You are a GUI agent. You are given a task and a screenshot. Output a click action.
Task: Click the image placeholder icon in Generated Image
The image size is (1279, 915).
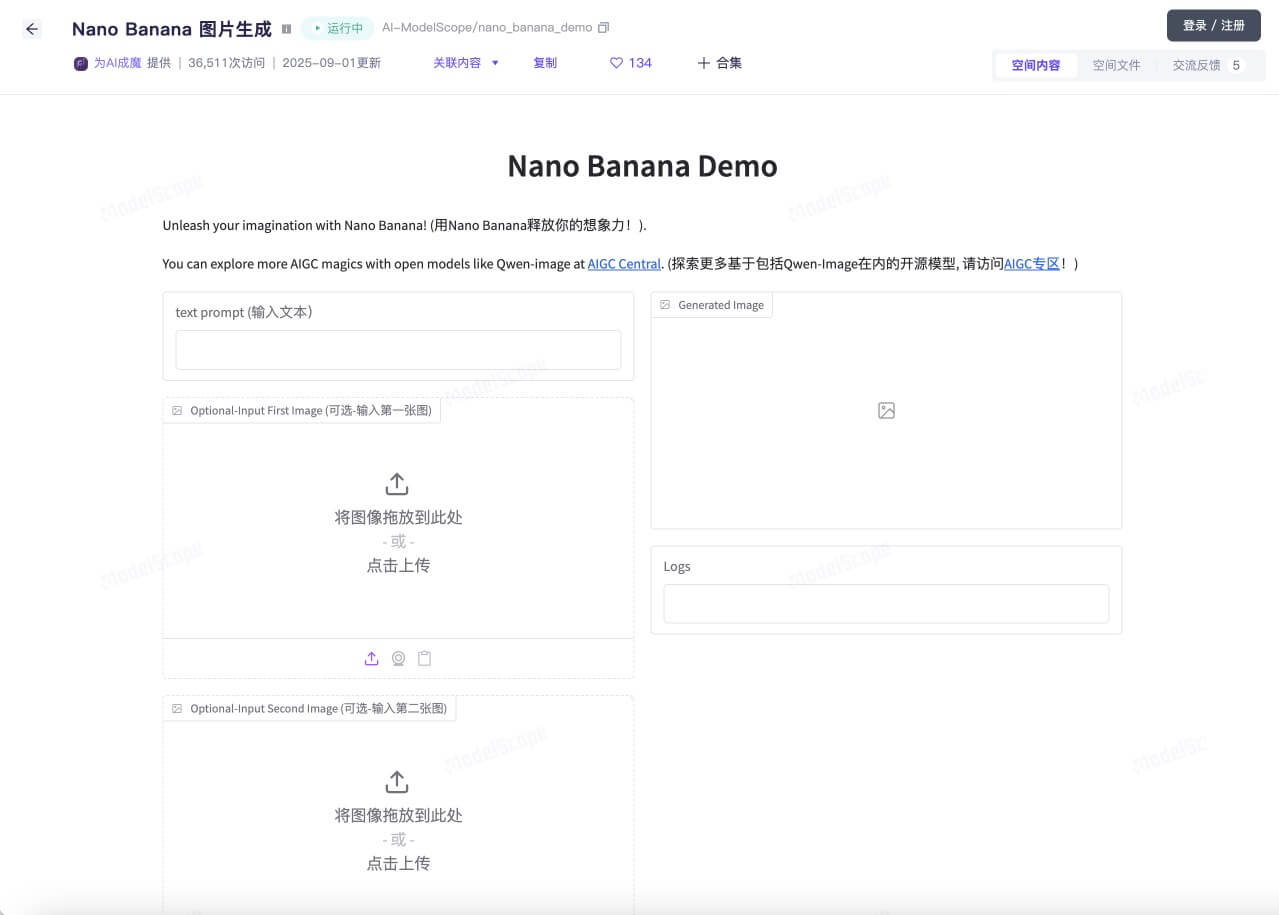click(x=885, y=410)
